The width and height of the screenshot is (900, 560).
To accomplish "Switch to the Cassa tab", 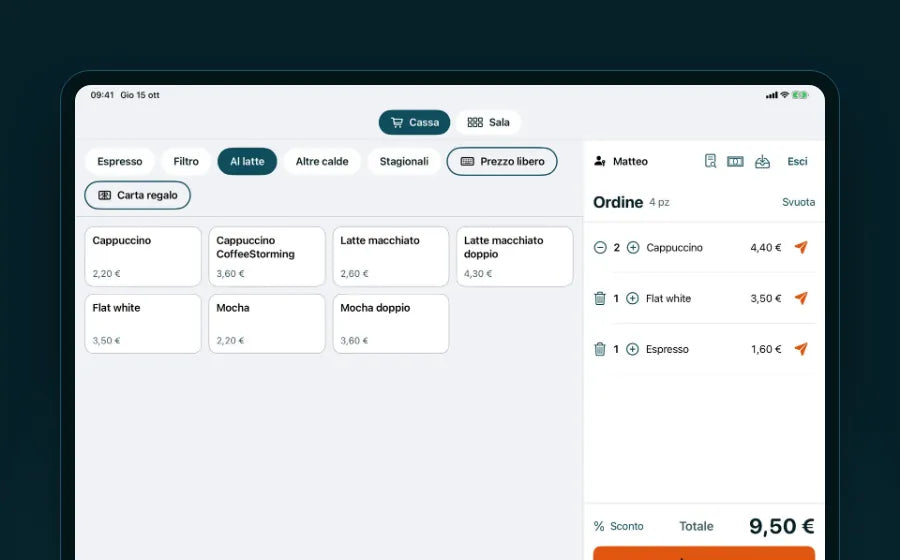I will coord(414,122).
